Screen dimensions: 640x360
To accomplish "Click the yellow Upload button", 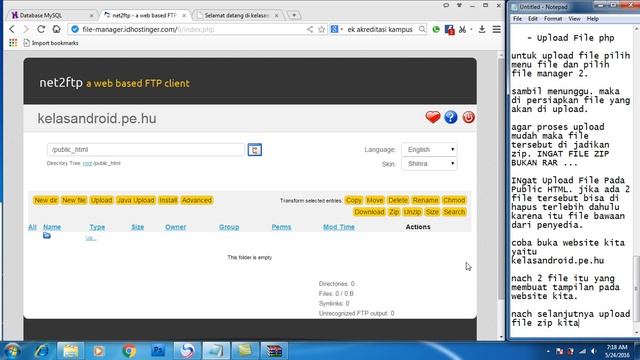I will point(101,200).
